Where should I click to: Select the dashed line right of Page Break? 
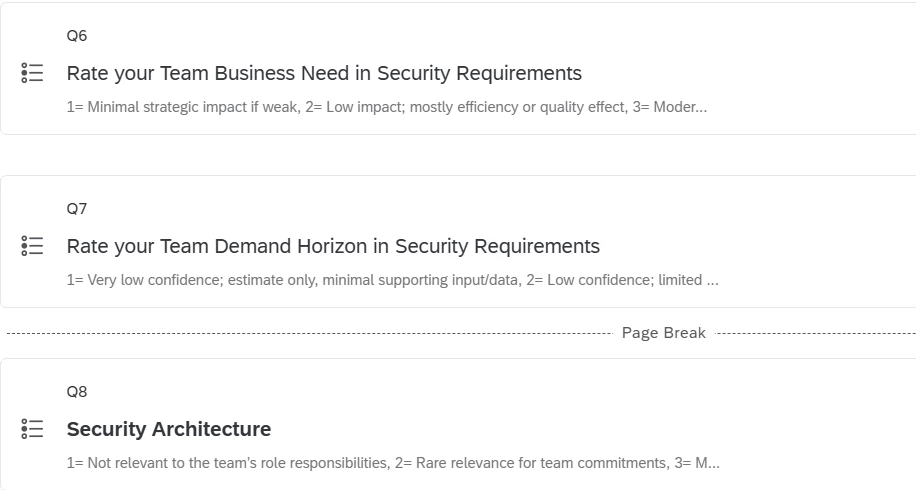(x=816, y=333)
